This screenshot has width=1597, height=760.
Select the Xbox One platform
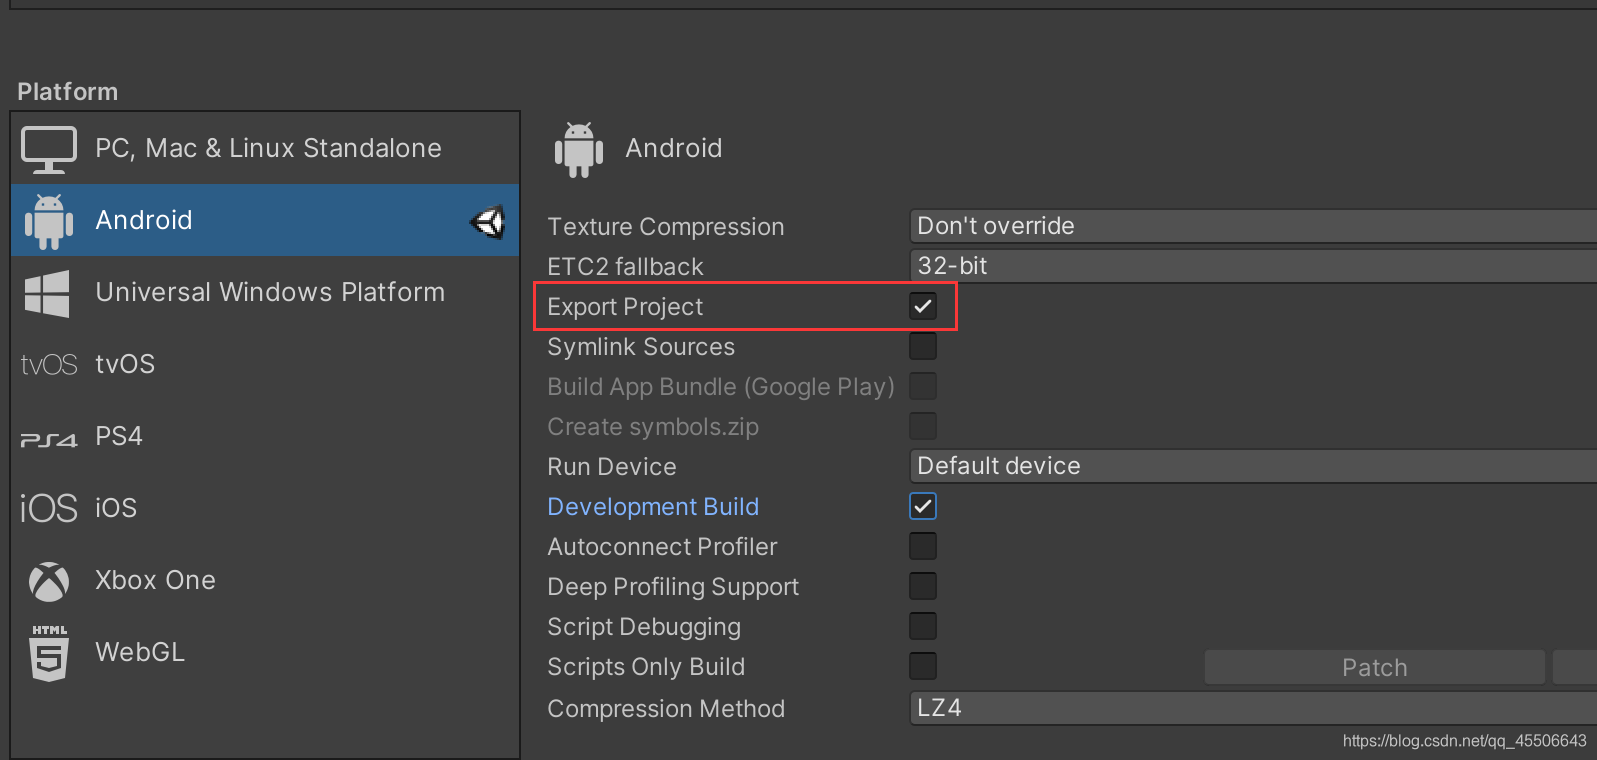265,580
